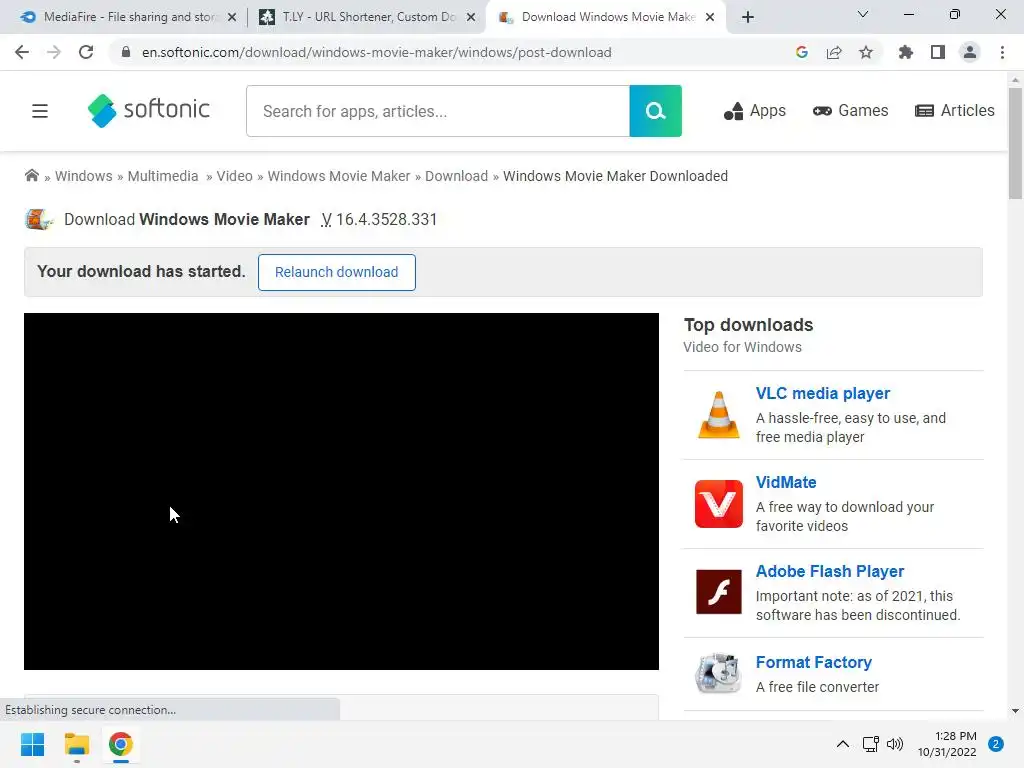Image resolution: width=1024 pixels, height=768 pixels.
Task: Open Chrome's three-dot menu
Action: click(1002, 52)
